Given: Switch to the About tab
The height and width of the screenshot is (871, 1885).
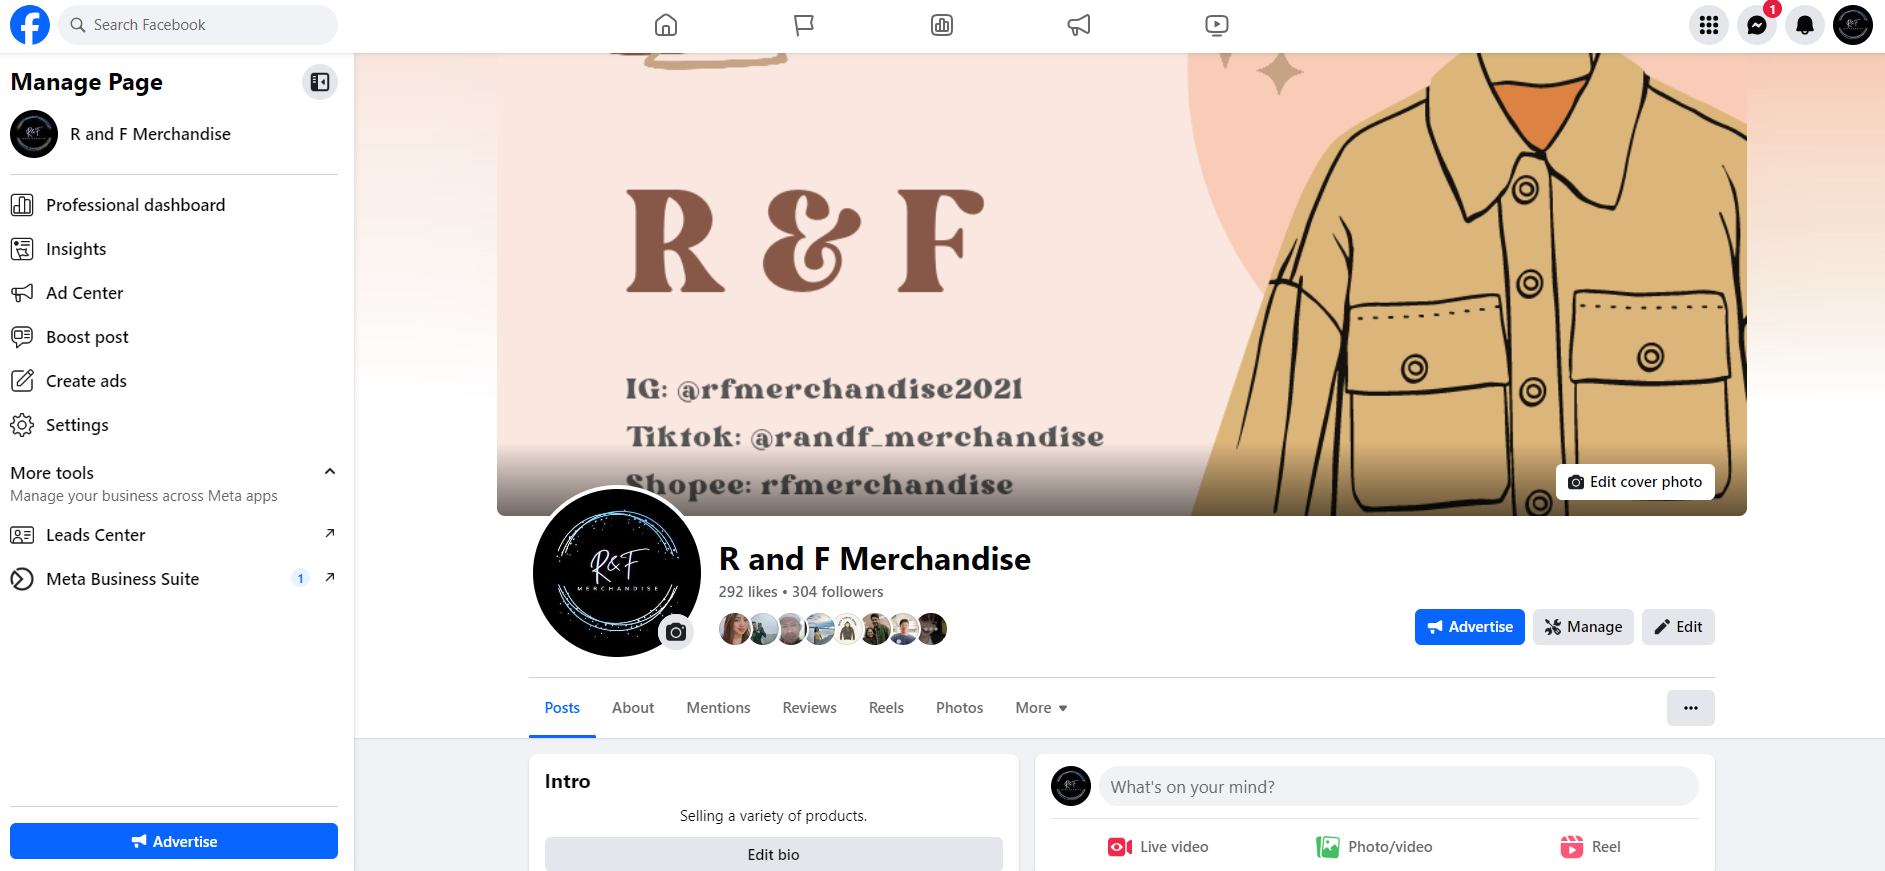Looking at the screenshot, I should [633, 708].
